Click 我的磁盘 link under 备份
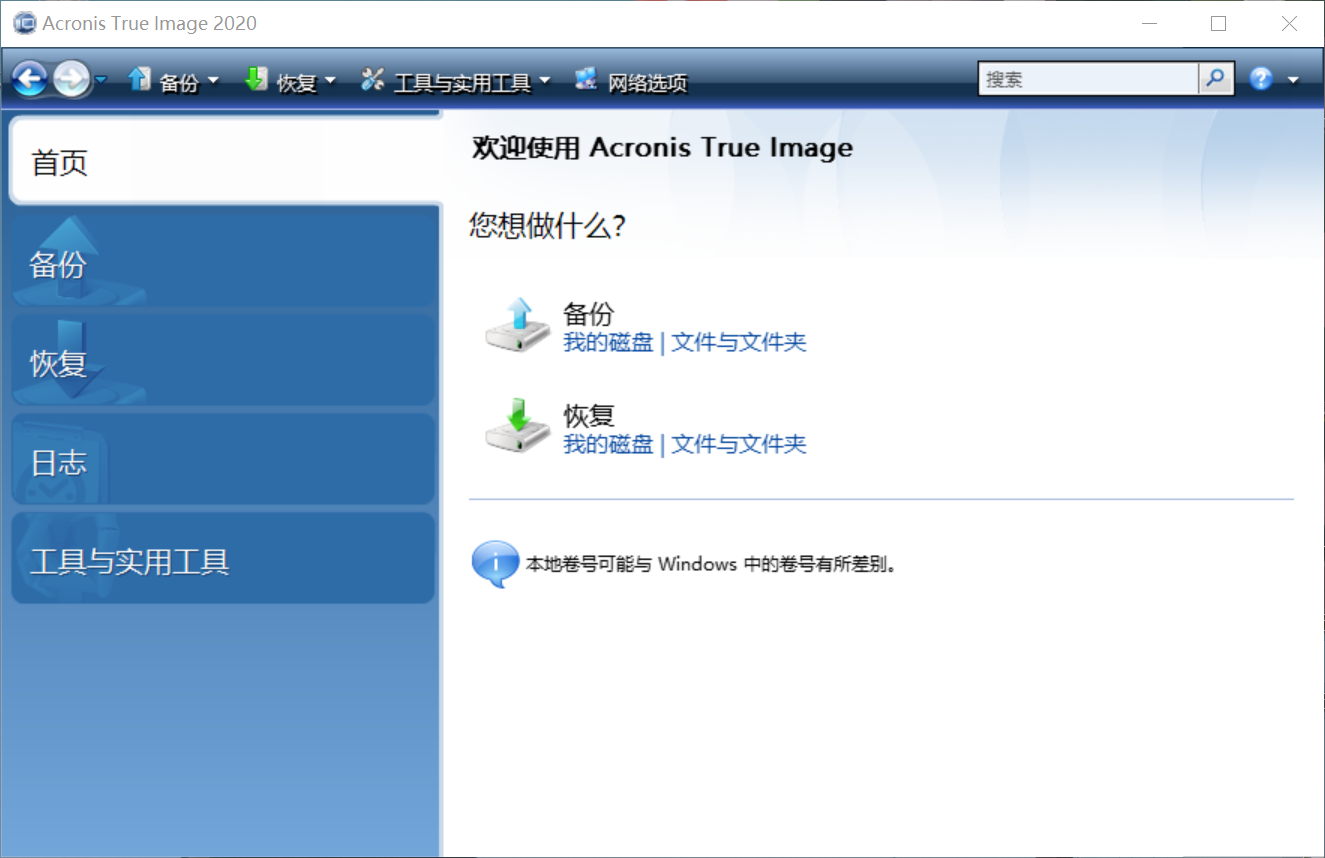Viewport: 1325px width, 858px height. coord(608,343)
